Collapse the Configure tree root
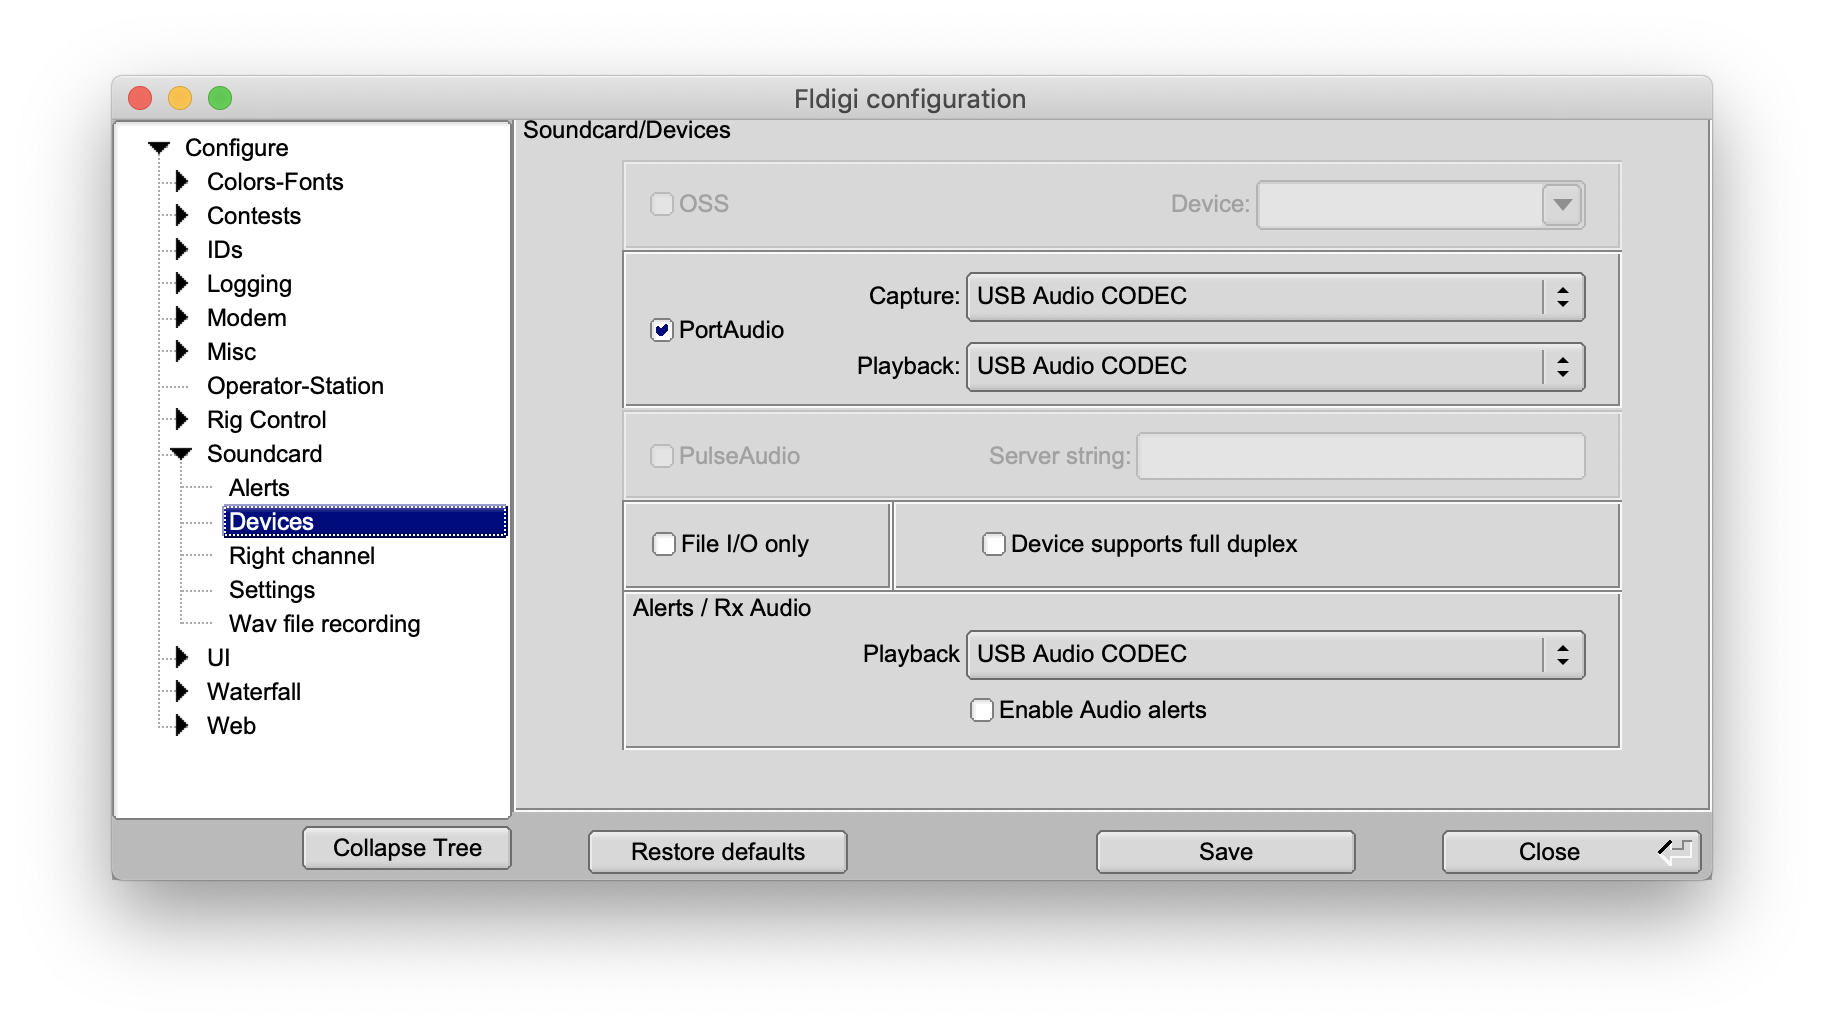Image resolution: width=1824 pixels, height=1028 pixels. (x=158, y=147)
